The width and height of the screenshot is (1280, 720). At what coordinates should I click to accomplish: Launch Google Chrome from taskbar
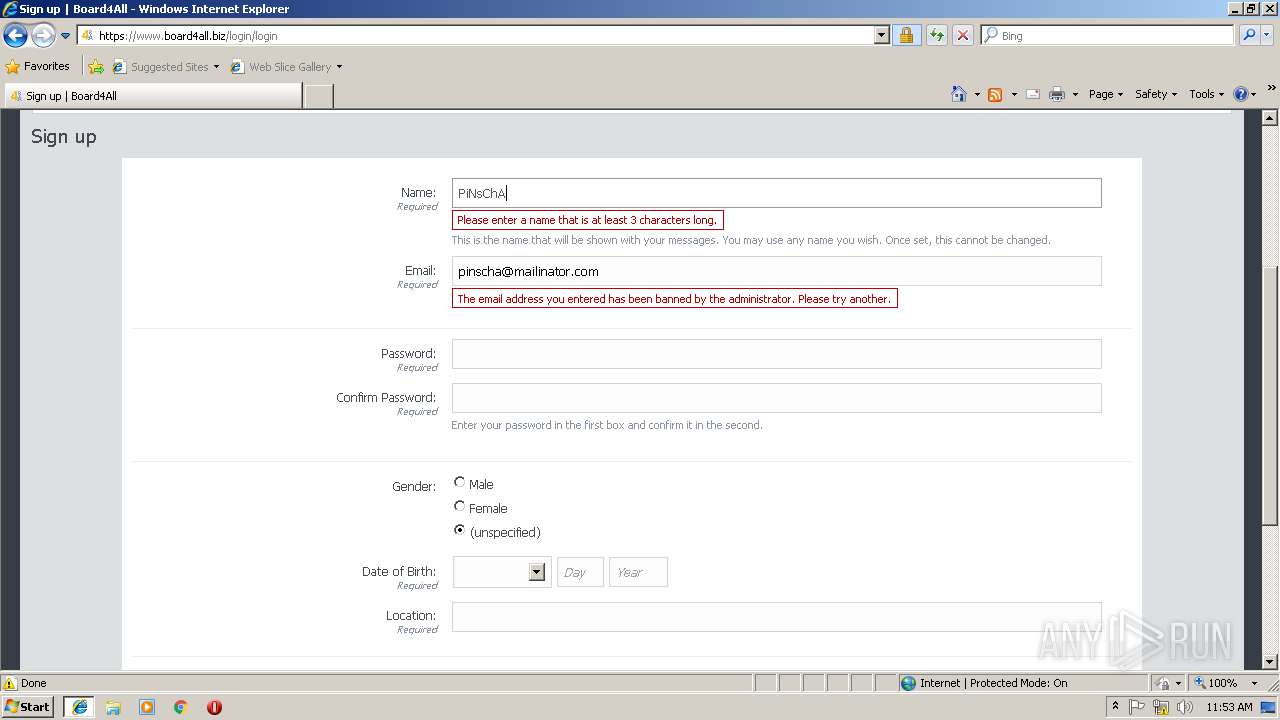[181, 707]
